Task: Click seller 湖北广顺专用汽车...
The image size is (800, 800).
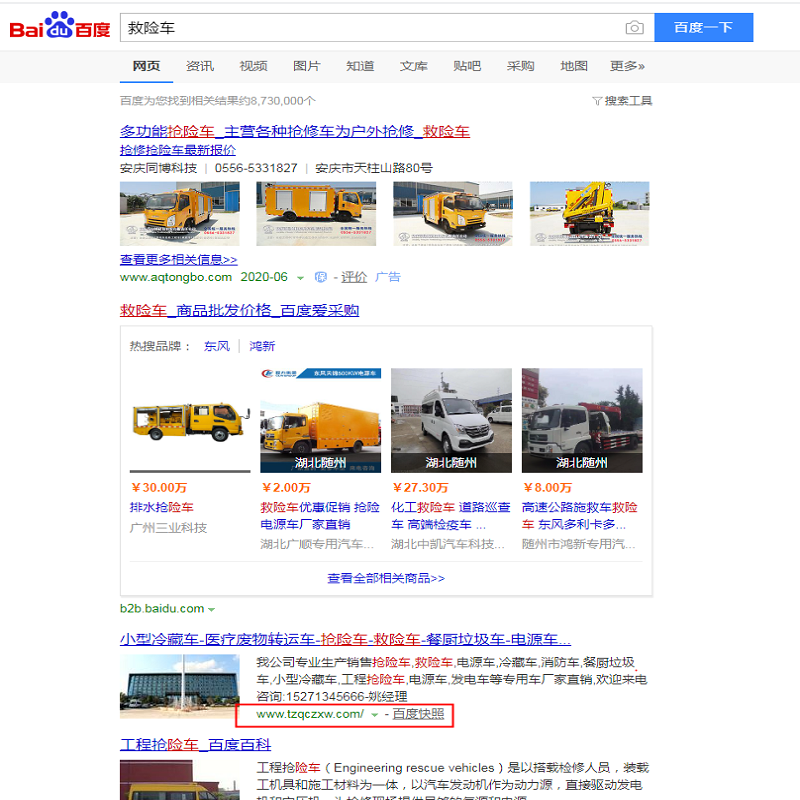Action: [317, 544]
